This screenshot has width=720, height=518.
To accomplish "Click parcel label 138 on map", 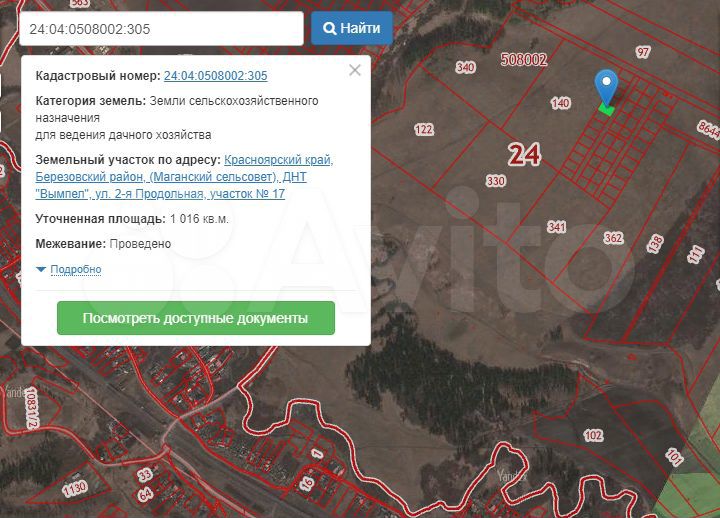I will (655, 243).
